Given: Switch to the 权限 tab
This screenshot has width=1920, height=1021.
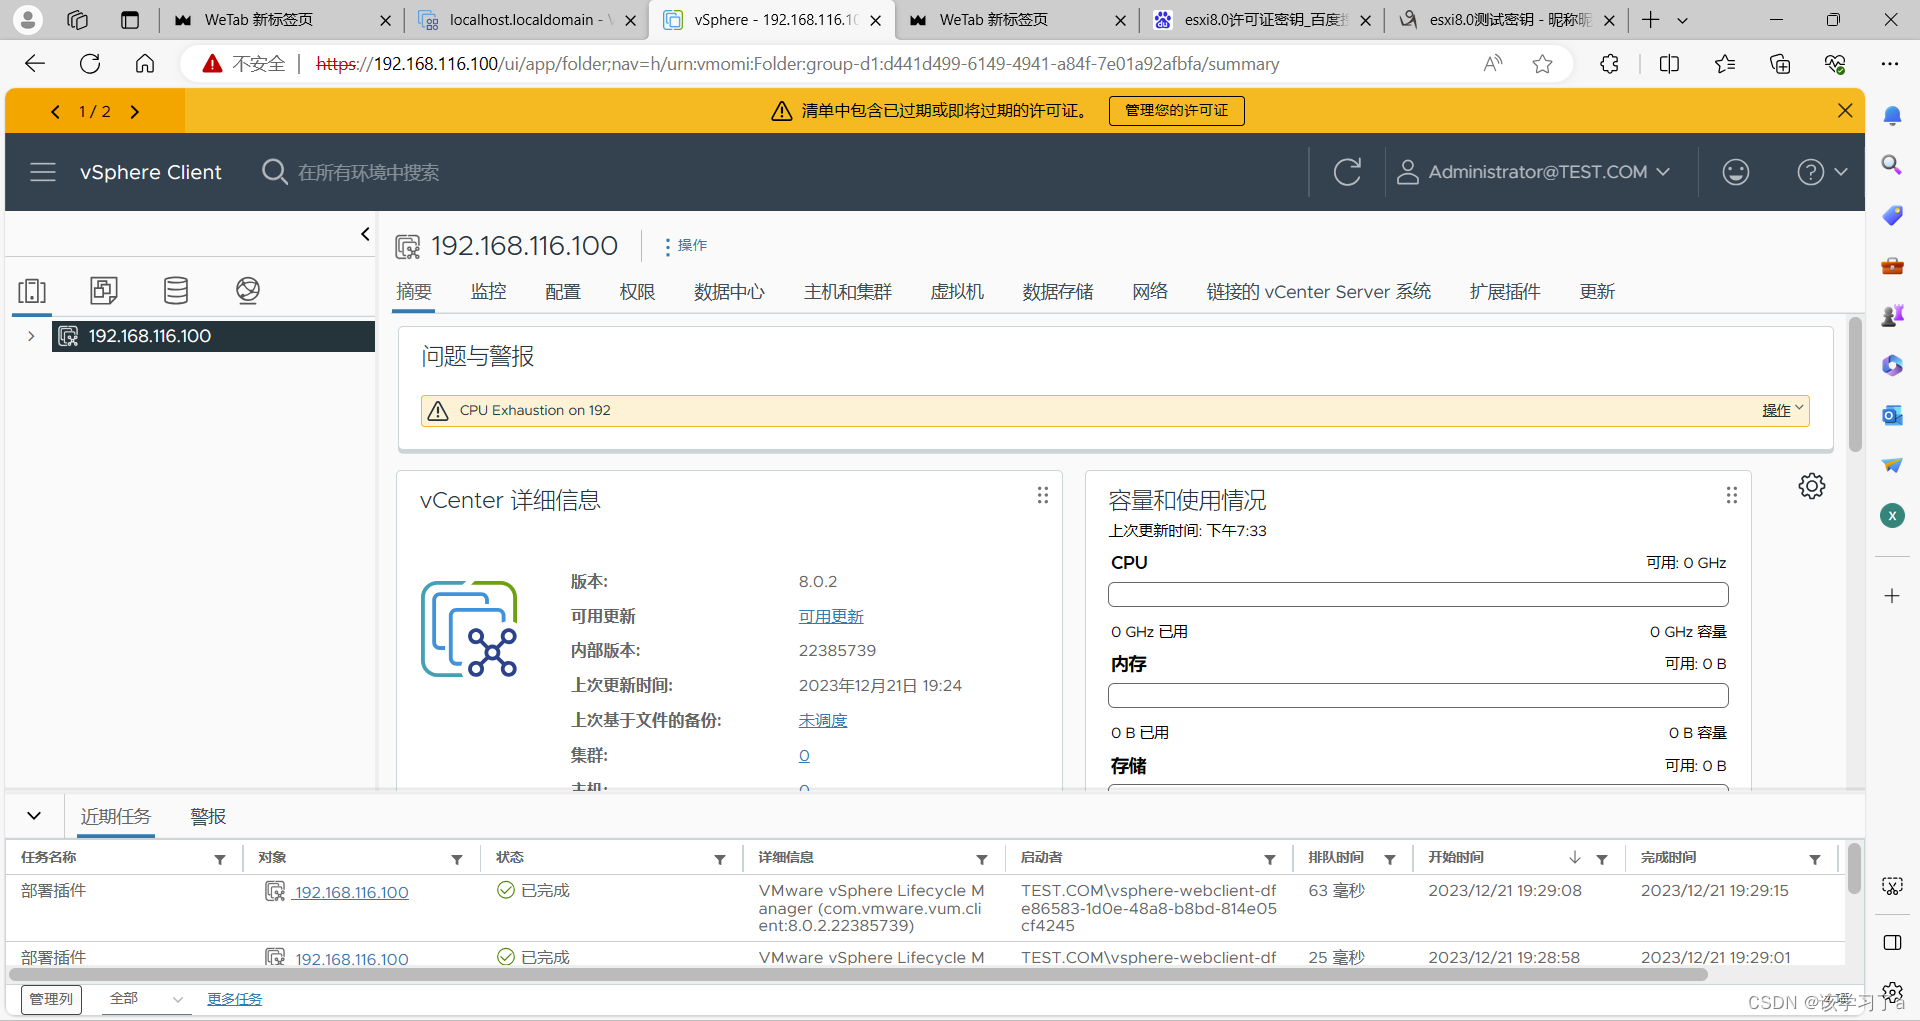Looking at the screenshot, I should pyautogui.click(x=637, y=292).
